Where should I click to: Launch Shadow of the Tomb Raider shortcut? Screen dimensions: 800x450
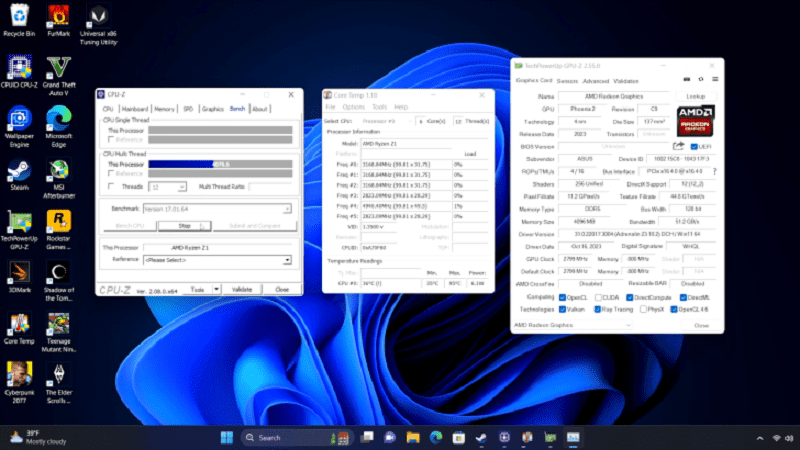[x=59, y=282]
